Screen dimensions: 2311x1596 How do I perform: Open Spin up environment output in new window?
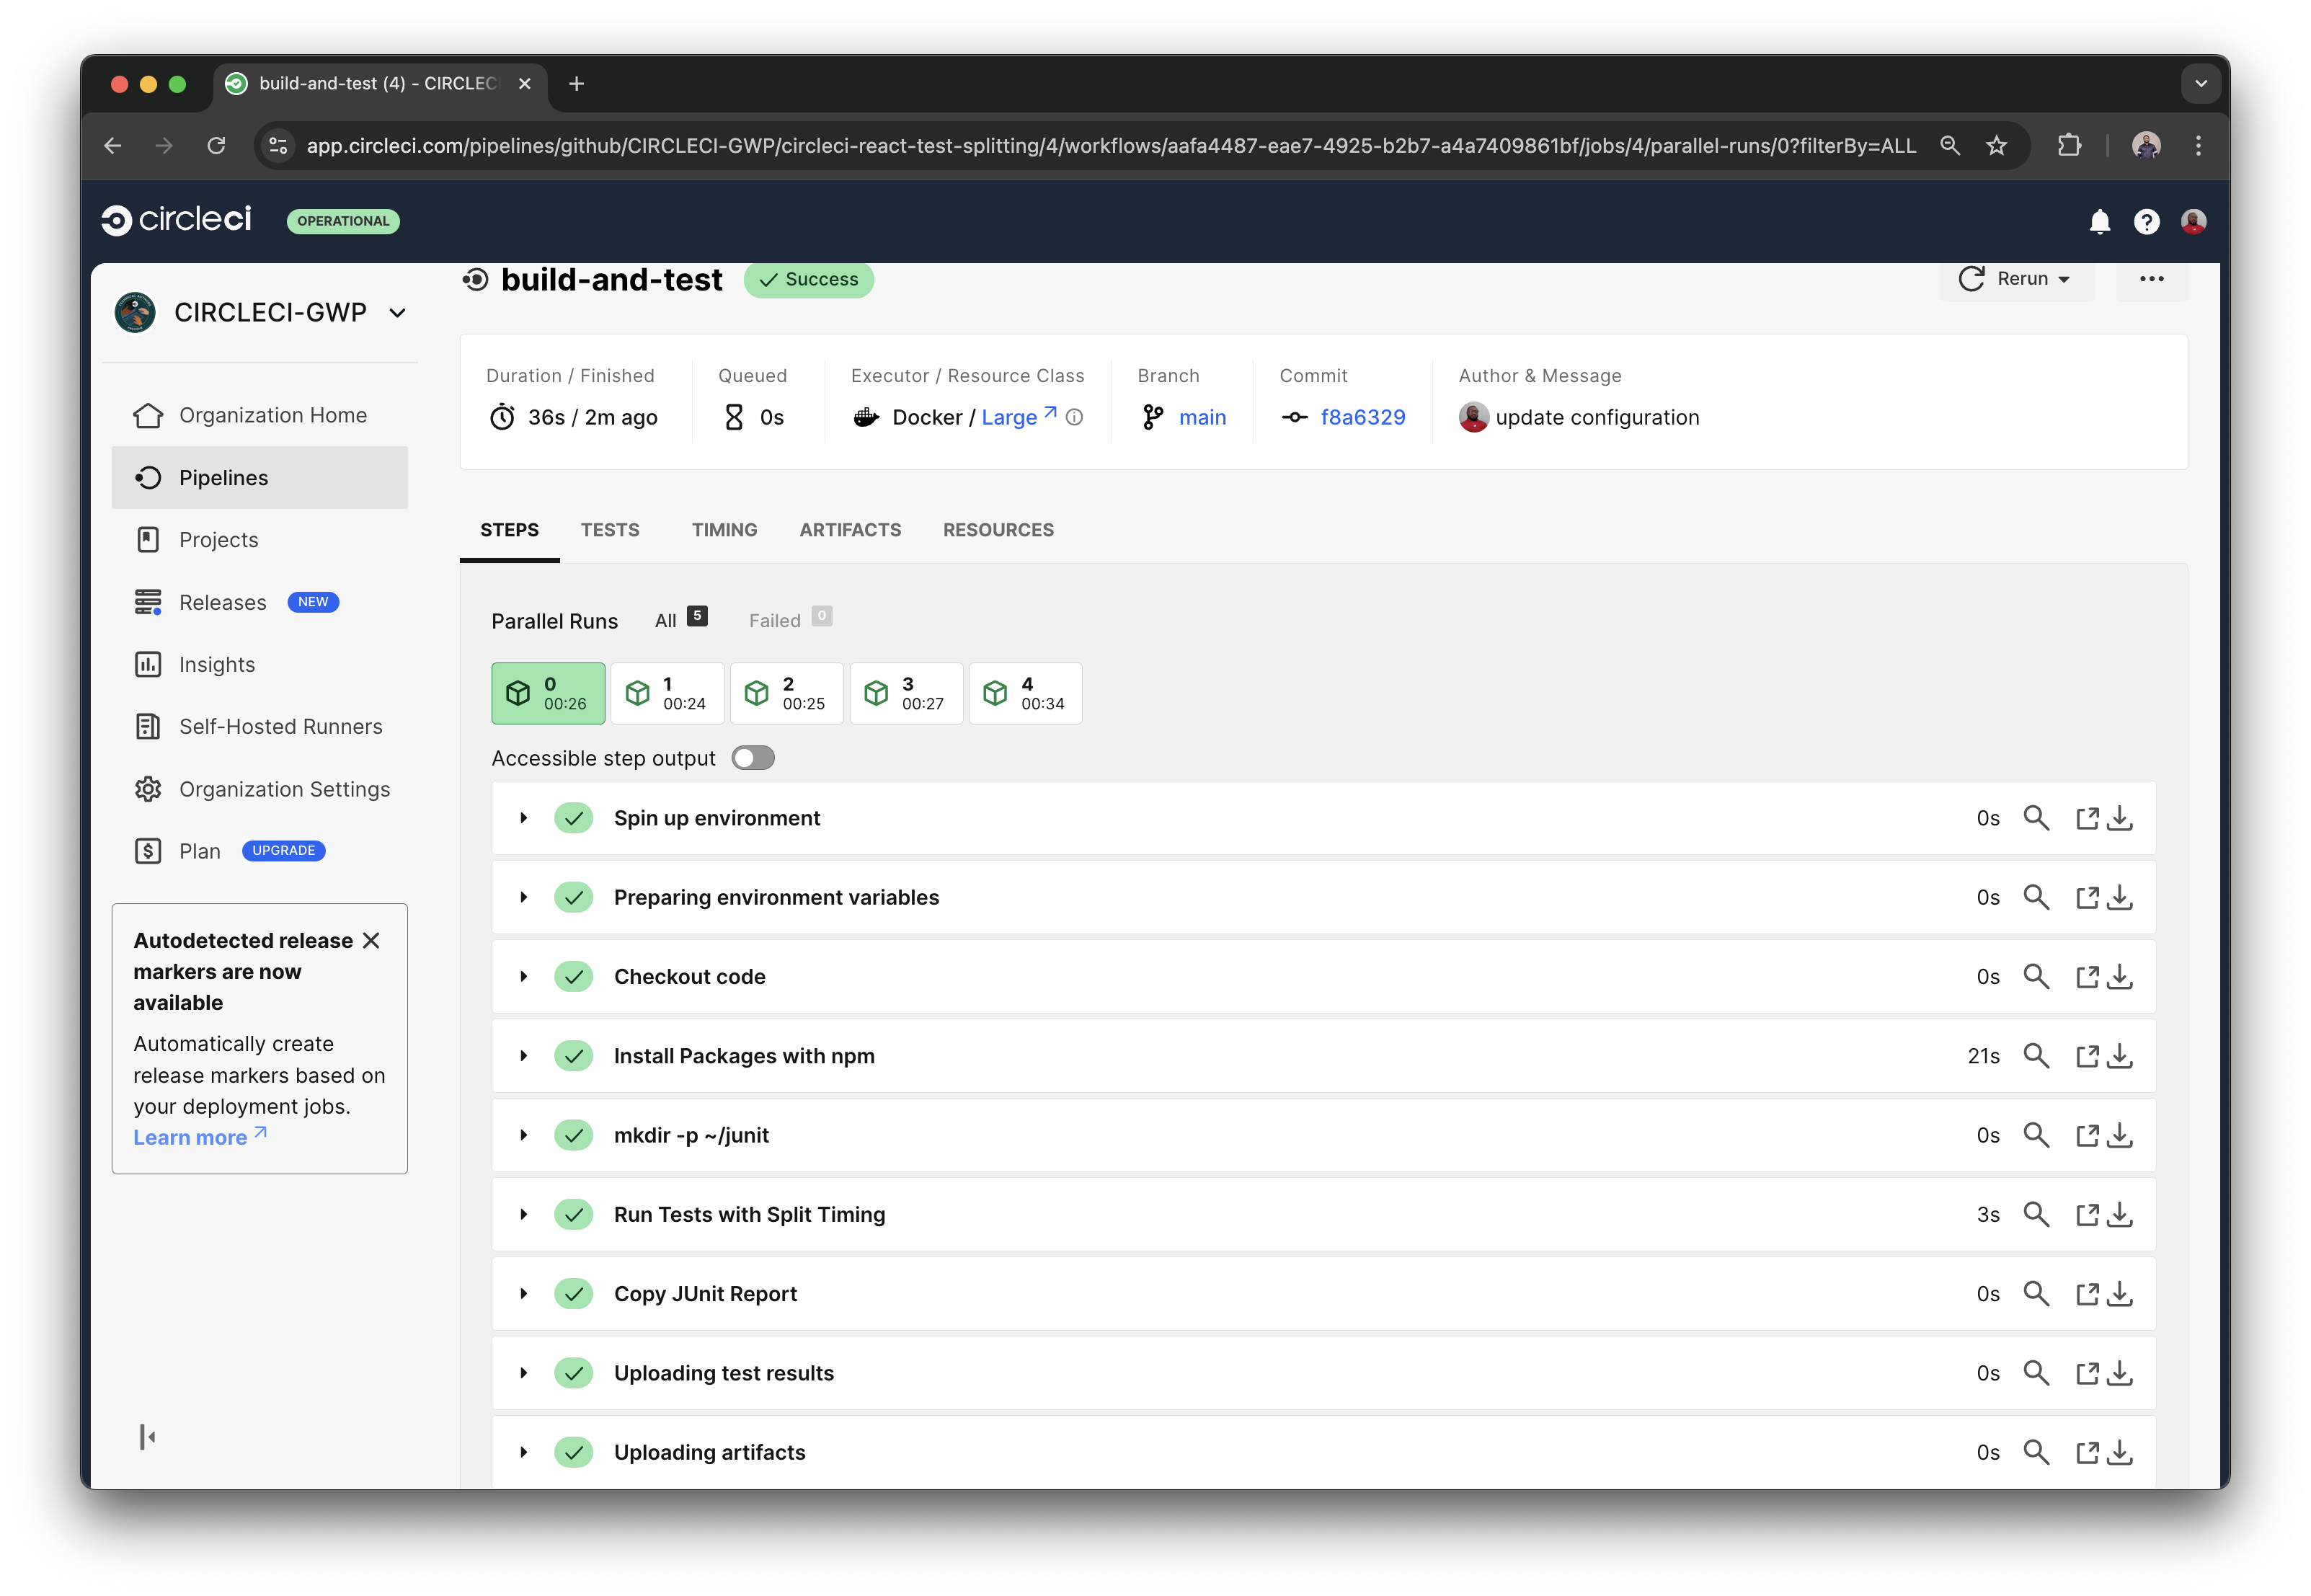pyautogui.click(x=2088, y=818)
